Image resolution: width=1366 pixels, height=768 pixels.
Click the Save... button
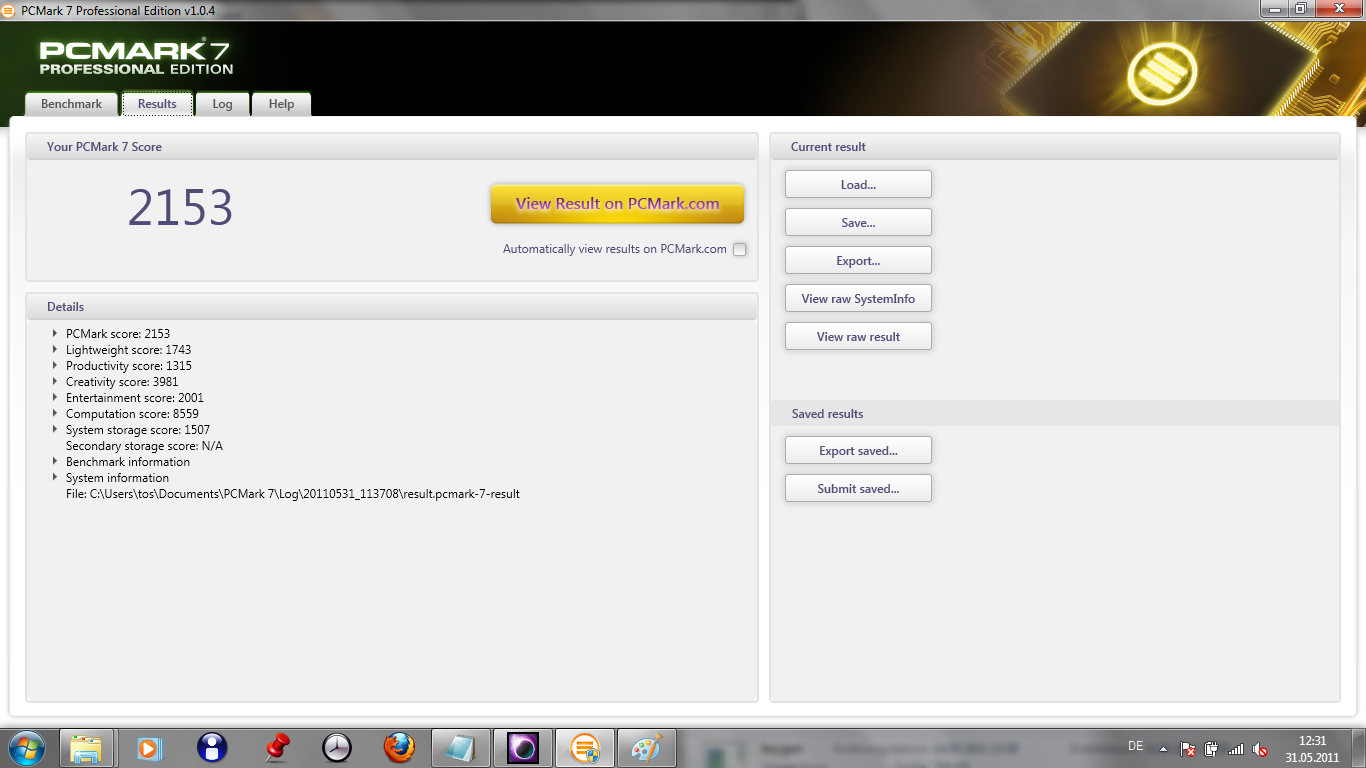[858, 222]
